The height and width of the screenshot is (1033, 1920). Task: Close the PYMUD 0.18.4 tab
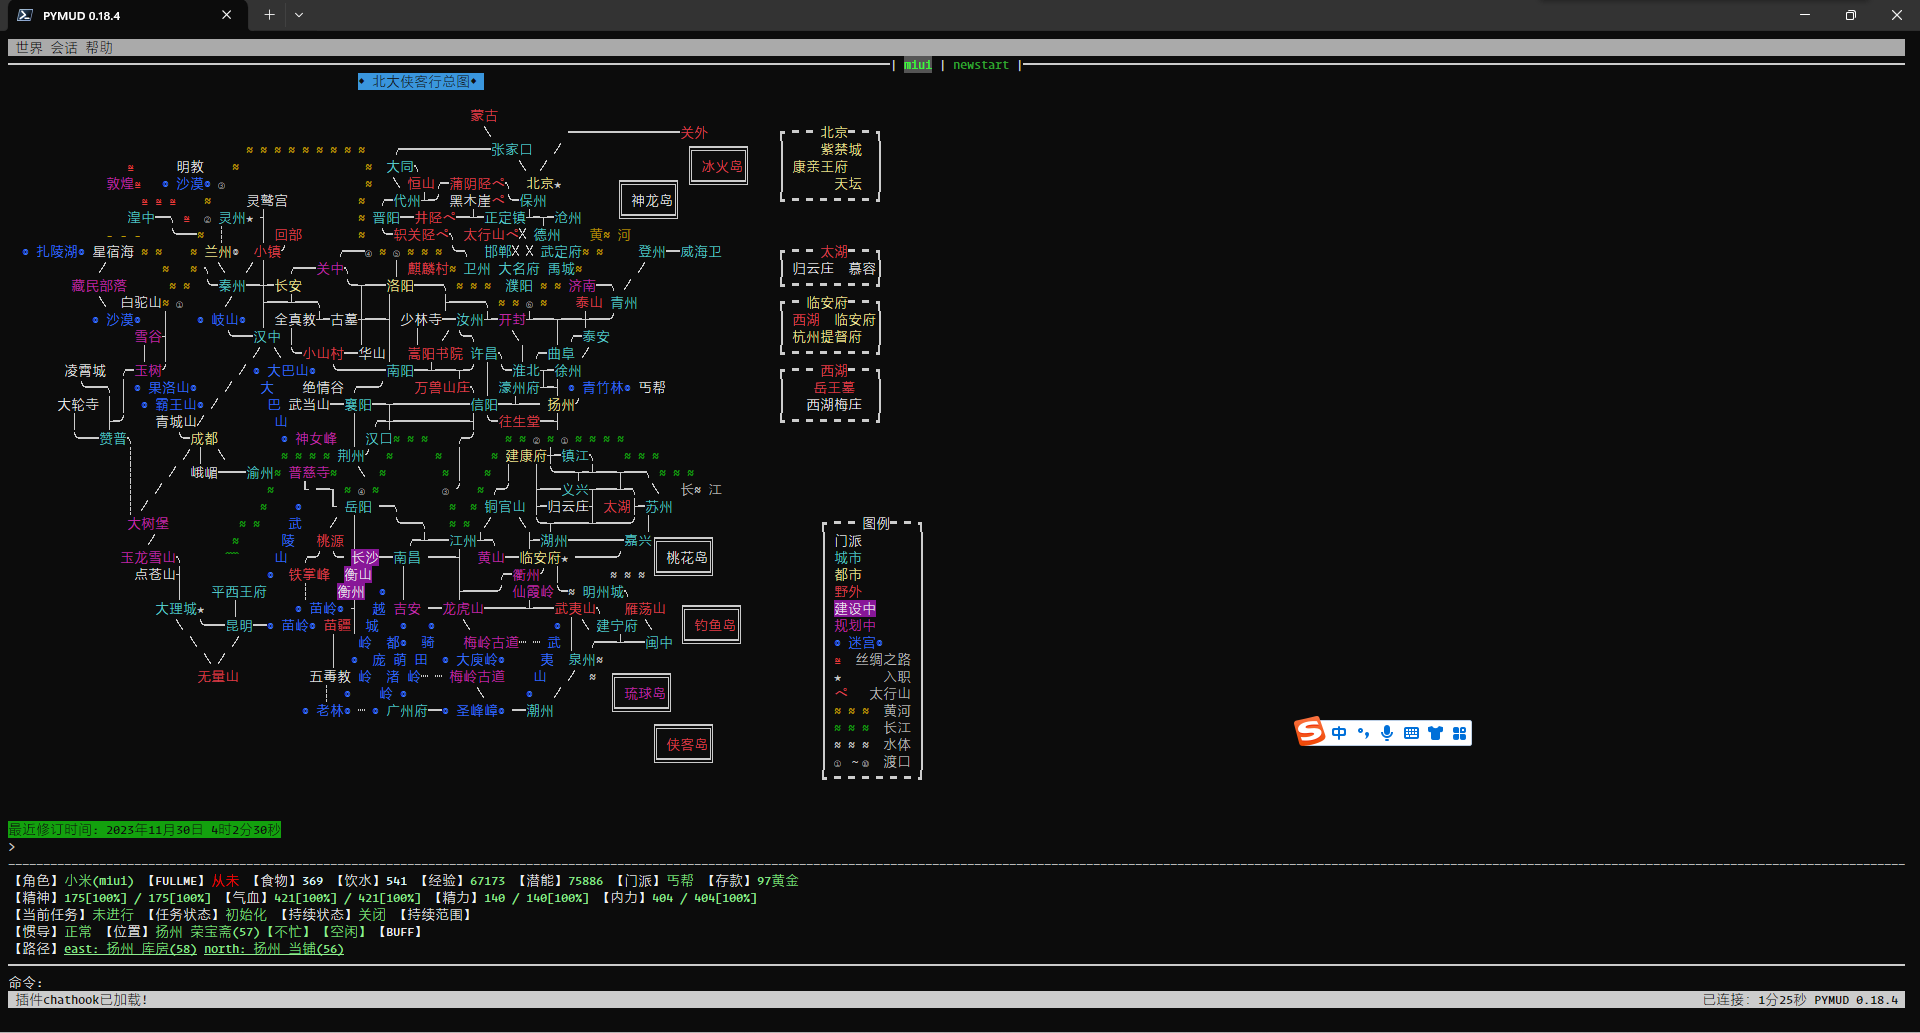tap(227, 15)
